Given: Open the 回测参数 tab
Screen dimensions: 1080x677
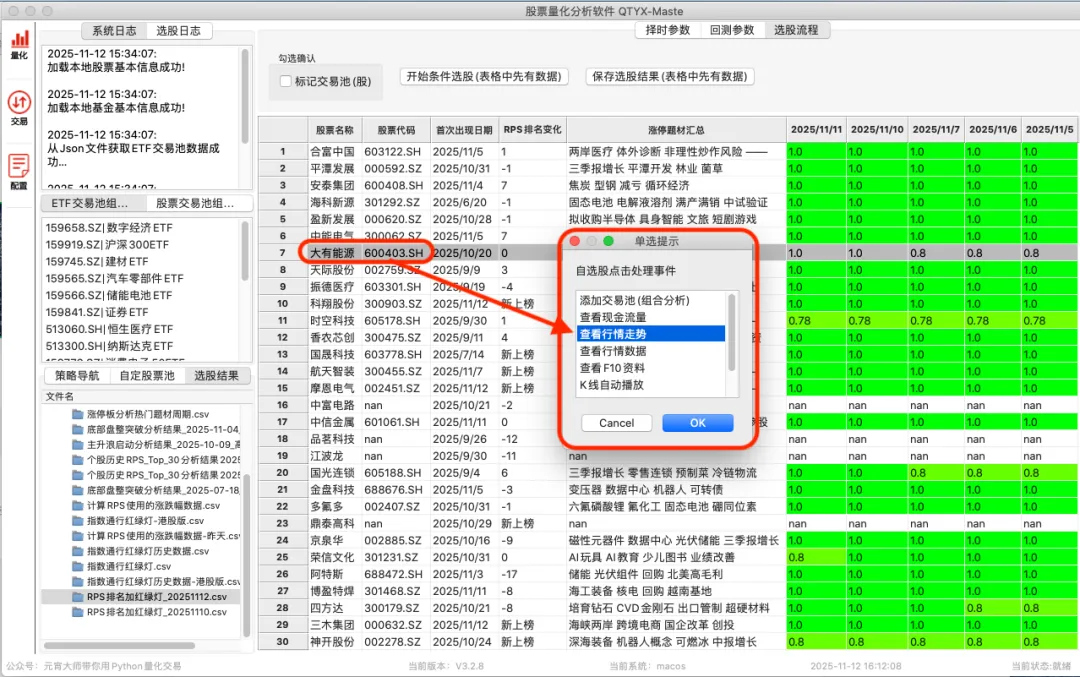Looking at the screenshot, I should click(732, 30).
